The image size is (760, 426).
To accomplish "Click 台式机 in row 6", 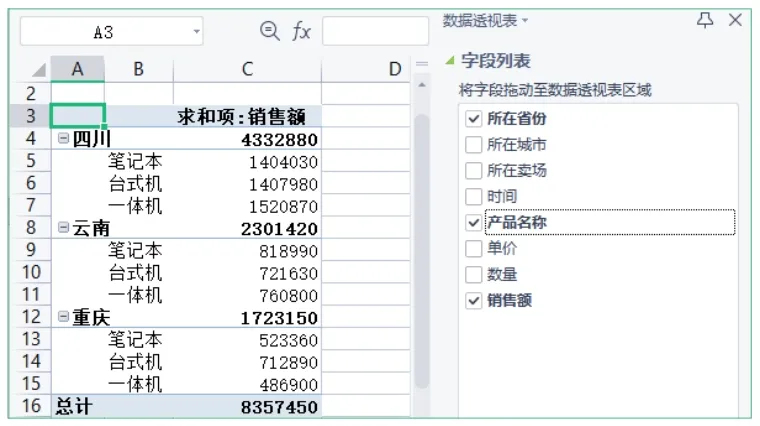I will [x=135, y=184].
